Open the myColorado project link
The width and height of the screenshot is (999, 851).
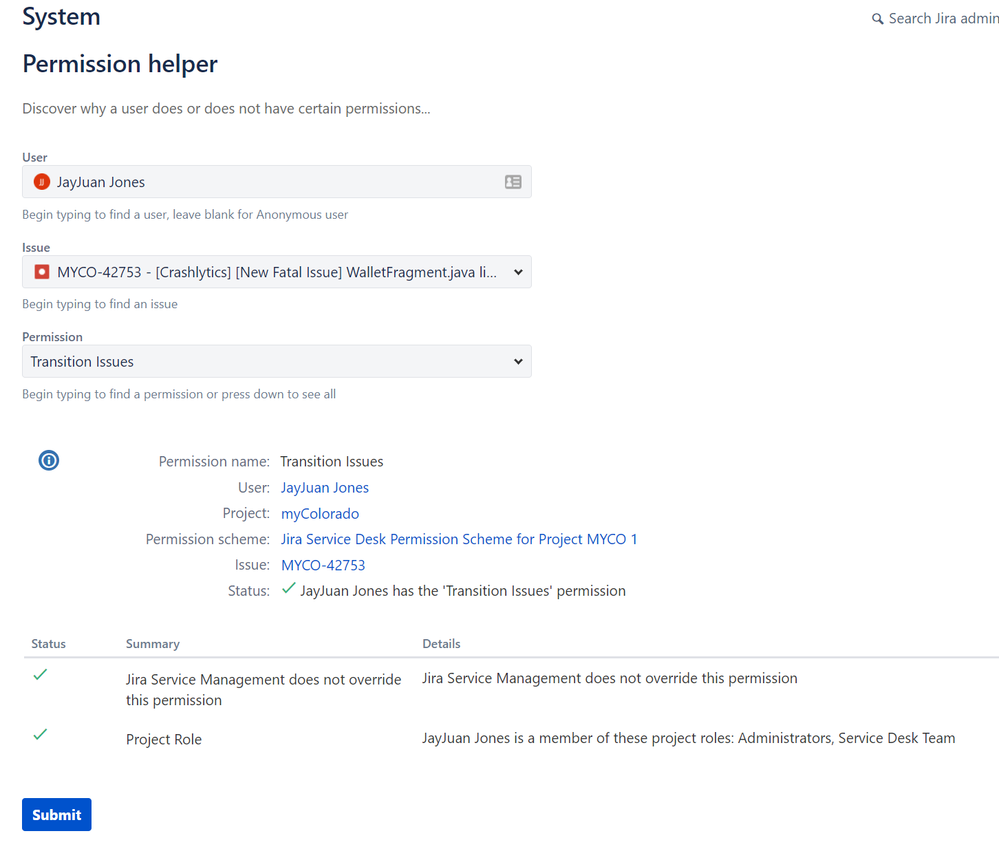pos(319,513)
